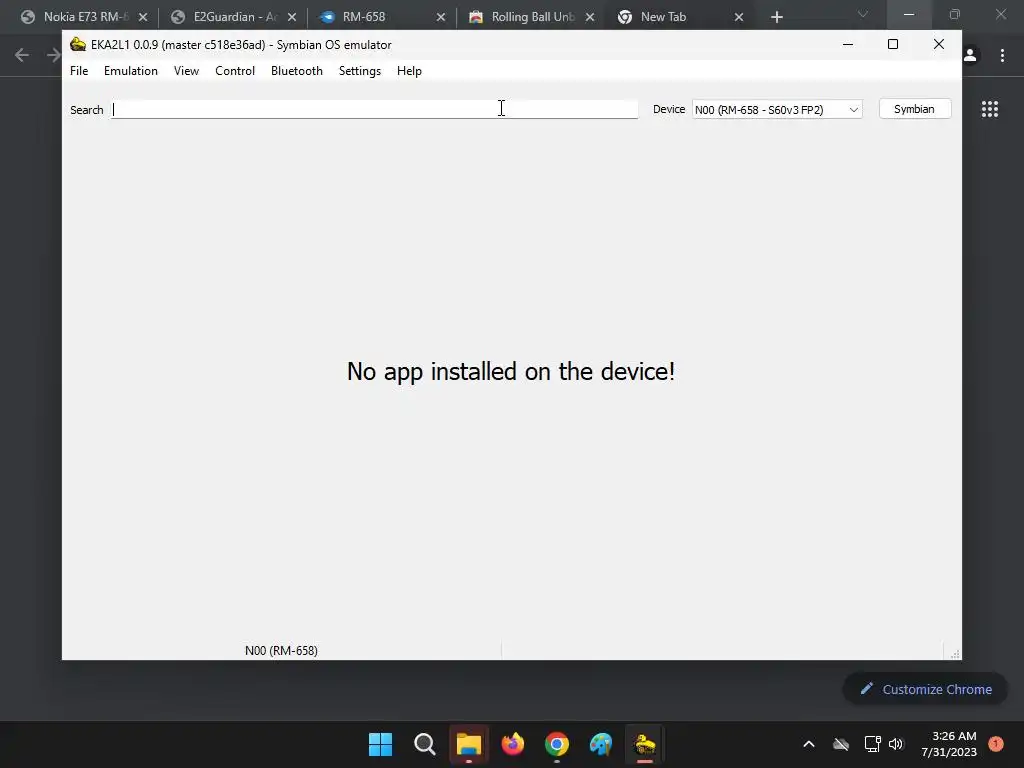Maximize the EKA2L1 emulator window

pyautogui.click(x=893, y=44)
